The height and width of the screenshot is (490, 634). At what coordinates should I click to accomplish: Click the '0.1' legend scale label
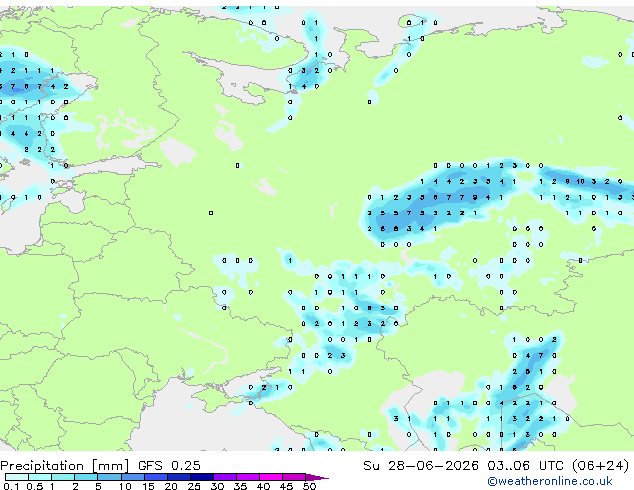(11, 486)
